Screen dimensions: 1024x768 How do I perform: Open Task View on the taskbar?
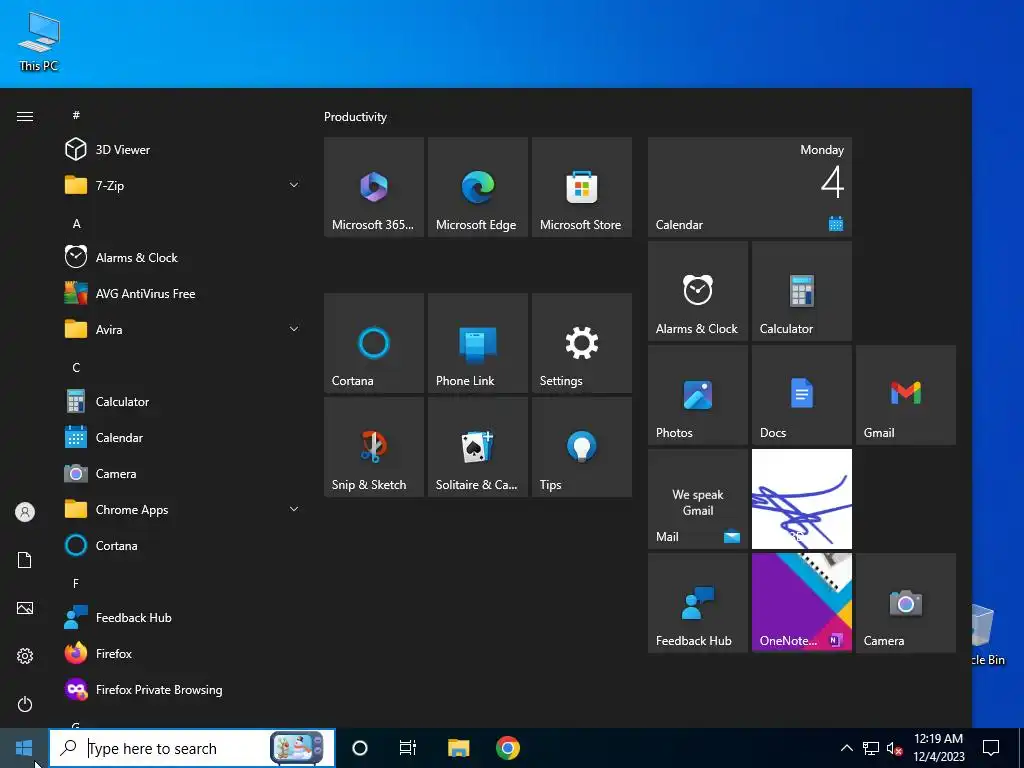tap(408, 748)
